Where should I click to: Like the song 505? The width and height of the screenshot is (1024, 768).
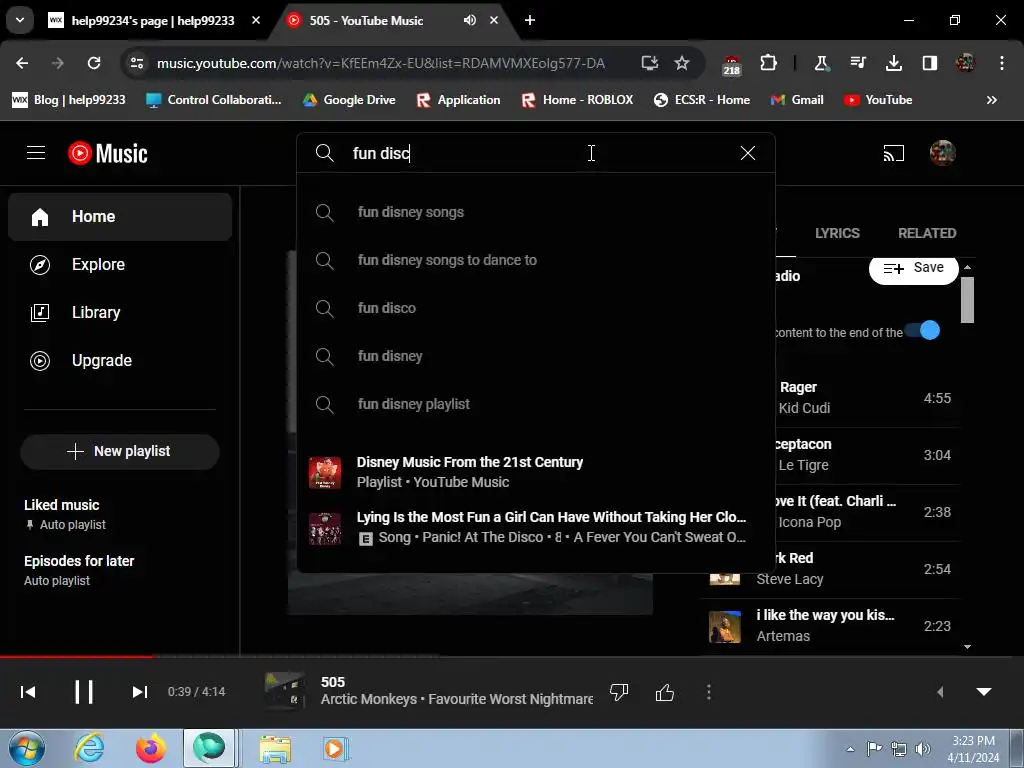click(x=665, y=692)
